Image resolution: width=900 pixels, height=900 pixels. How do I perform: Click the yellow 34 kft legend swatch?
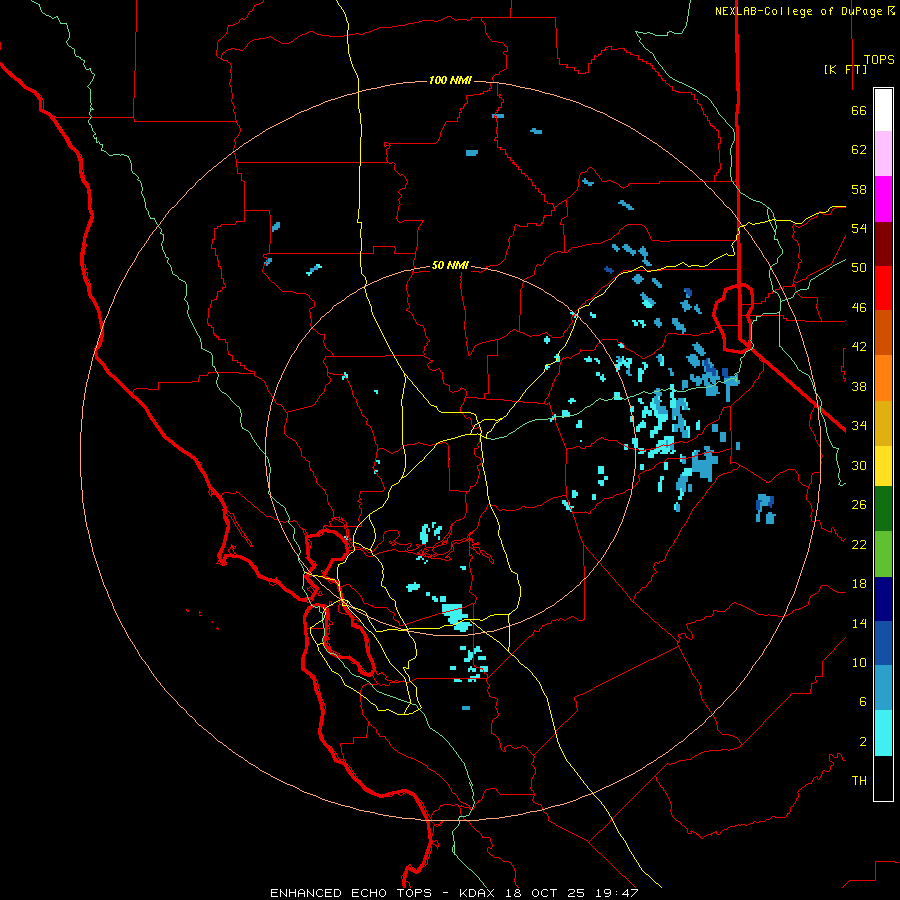883,466
